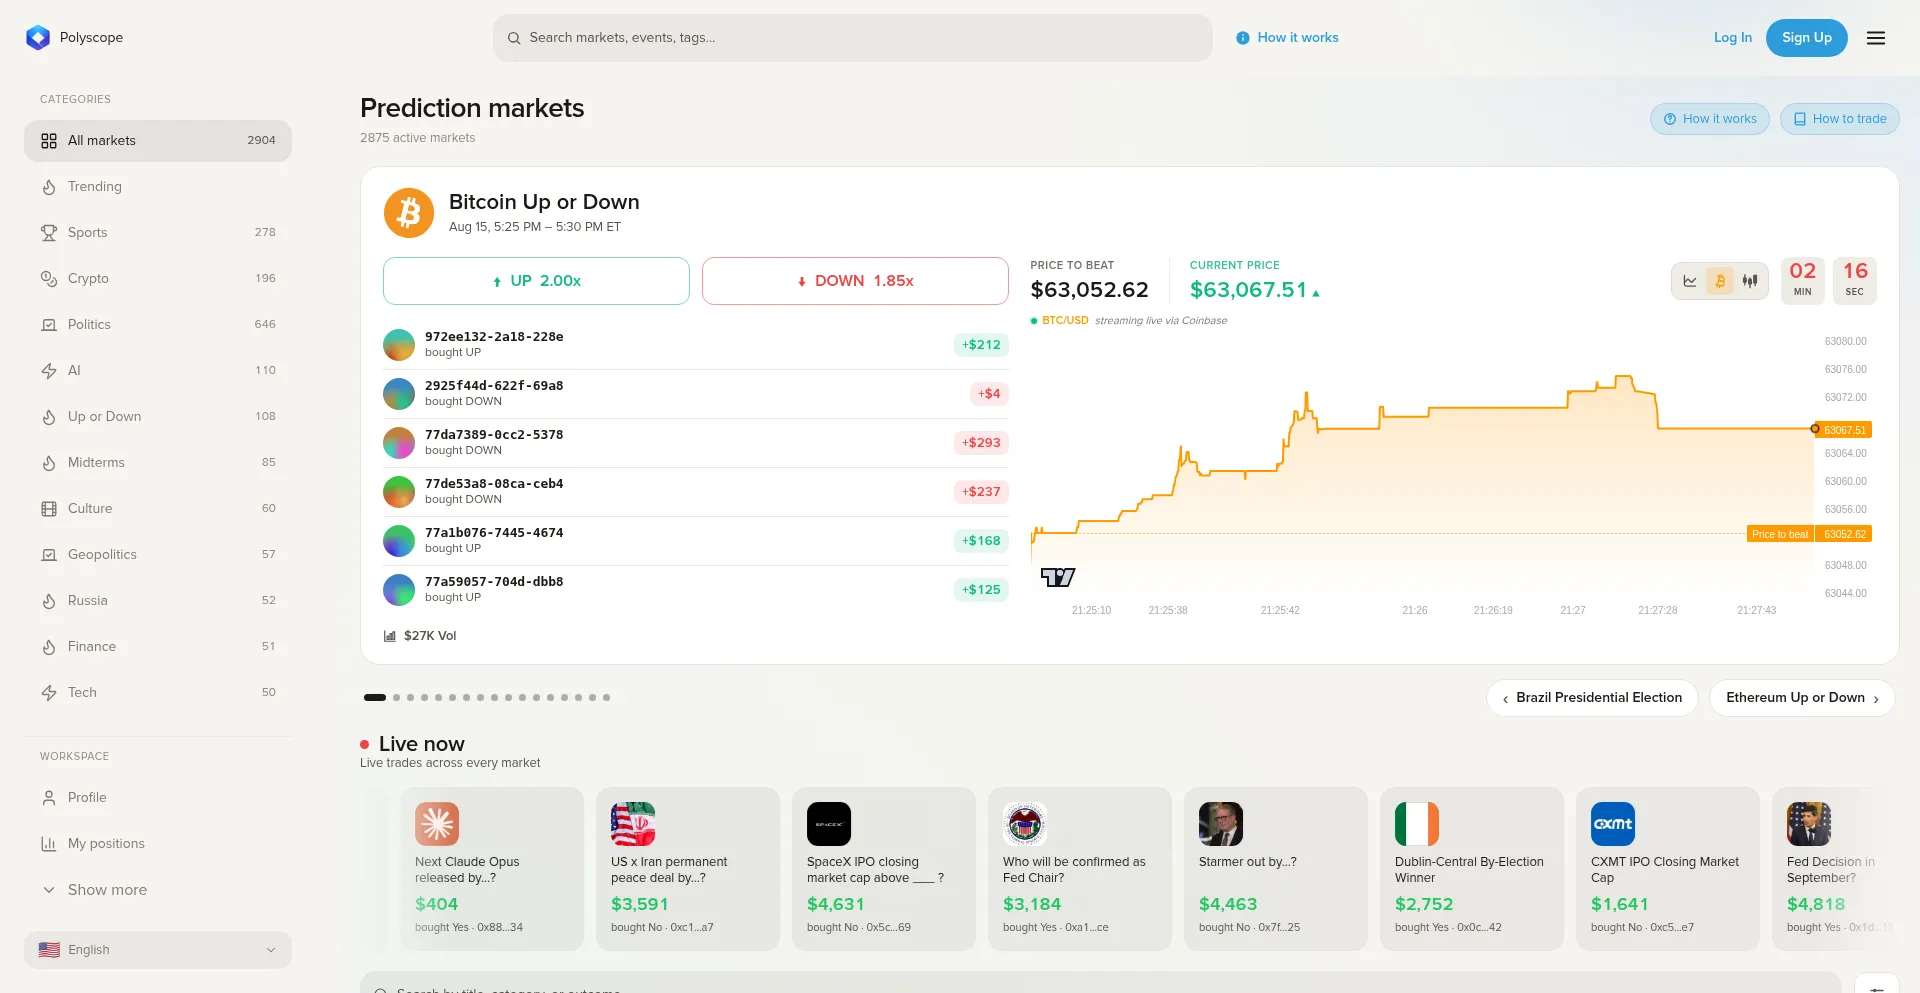1920x993 pixels.
Task: Open the CXMT IPO market thumbnail
Action: click(x=1613, y=824)
